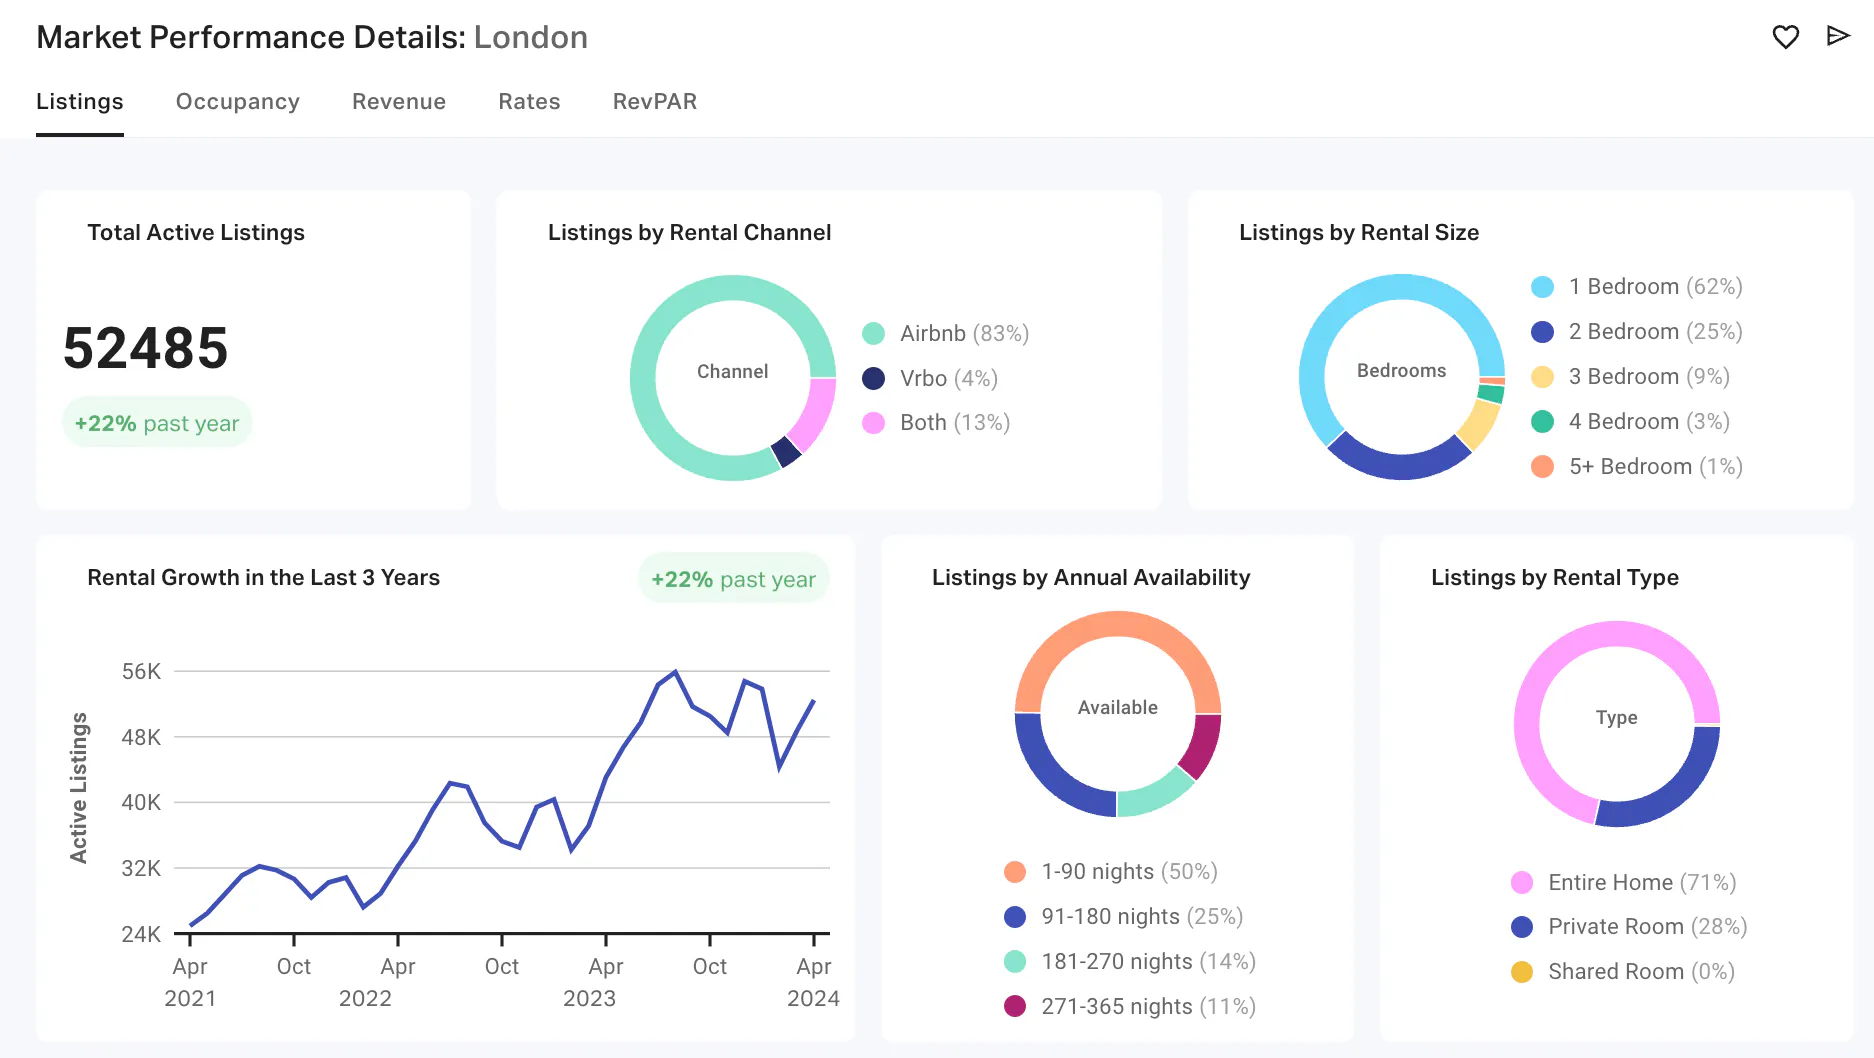Click the send share icon

(x=1838, y=36)
